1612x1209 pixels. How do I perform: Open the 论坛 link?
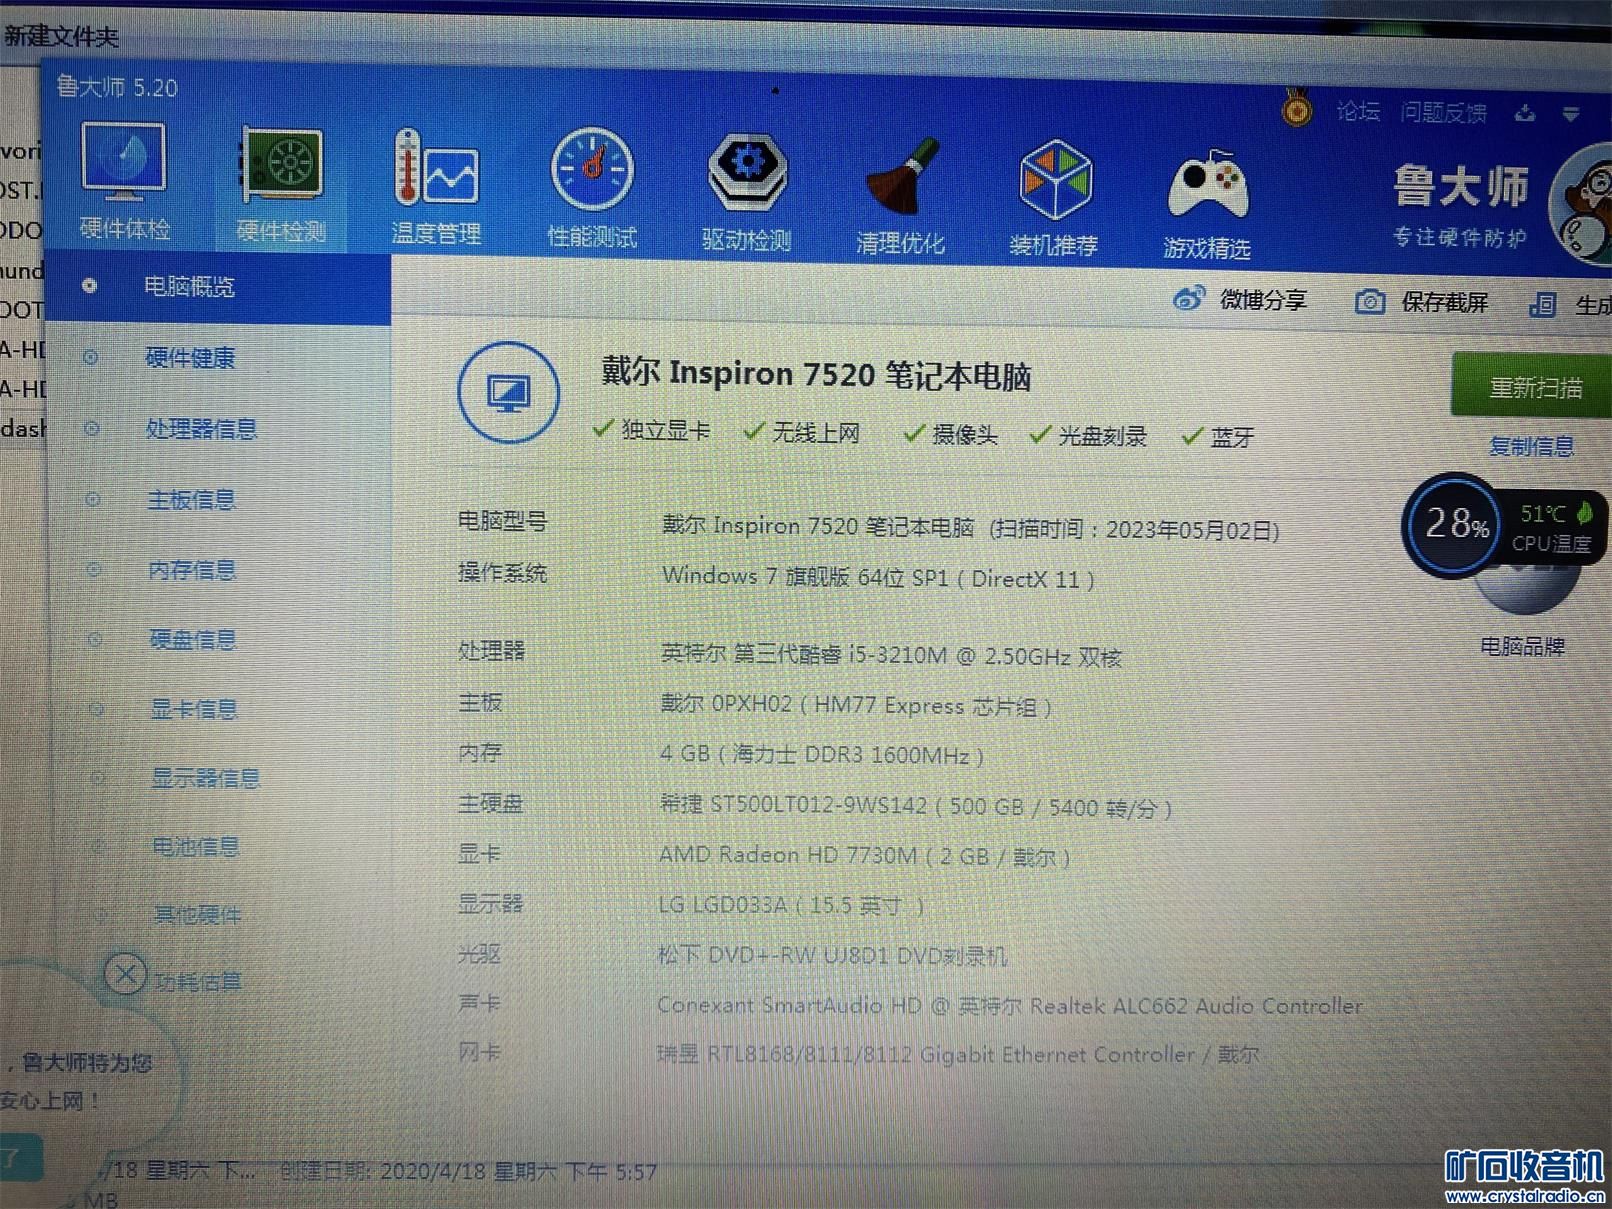1359,111
